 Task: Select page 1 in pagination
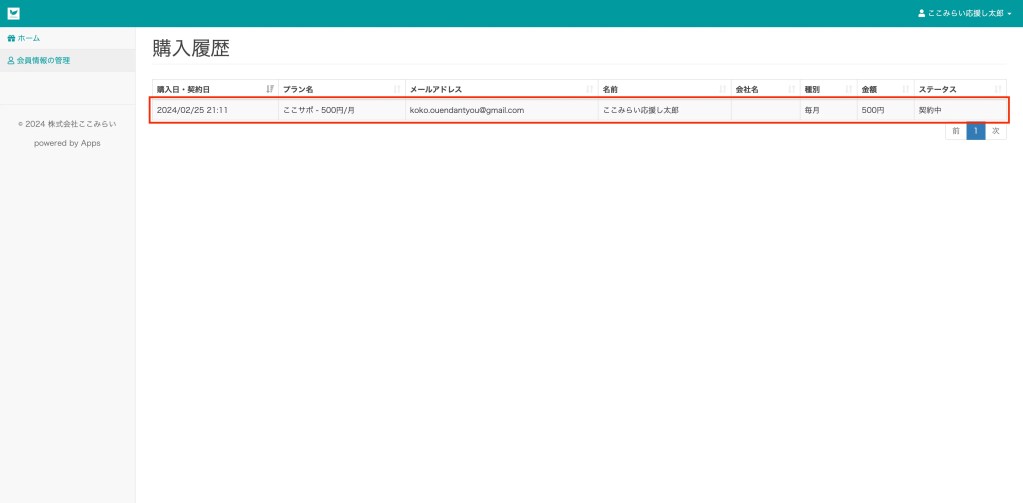(976, 131)
